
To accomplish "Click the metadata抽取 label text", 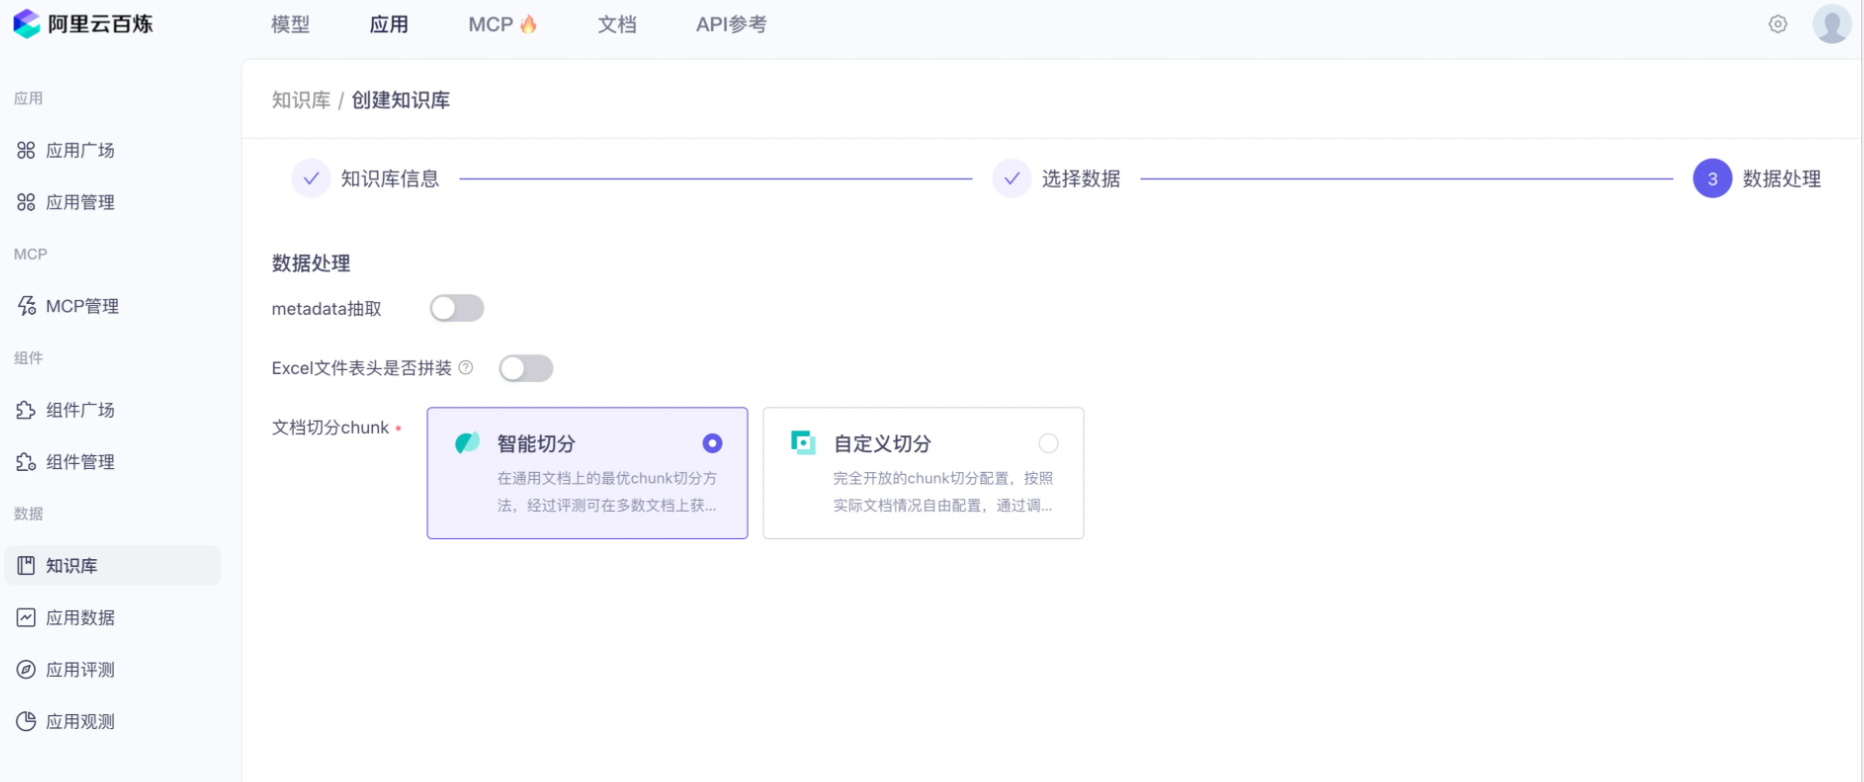I will (x=327, y=309).
